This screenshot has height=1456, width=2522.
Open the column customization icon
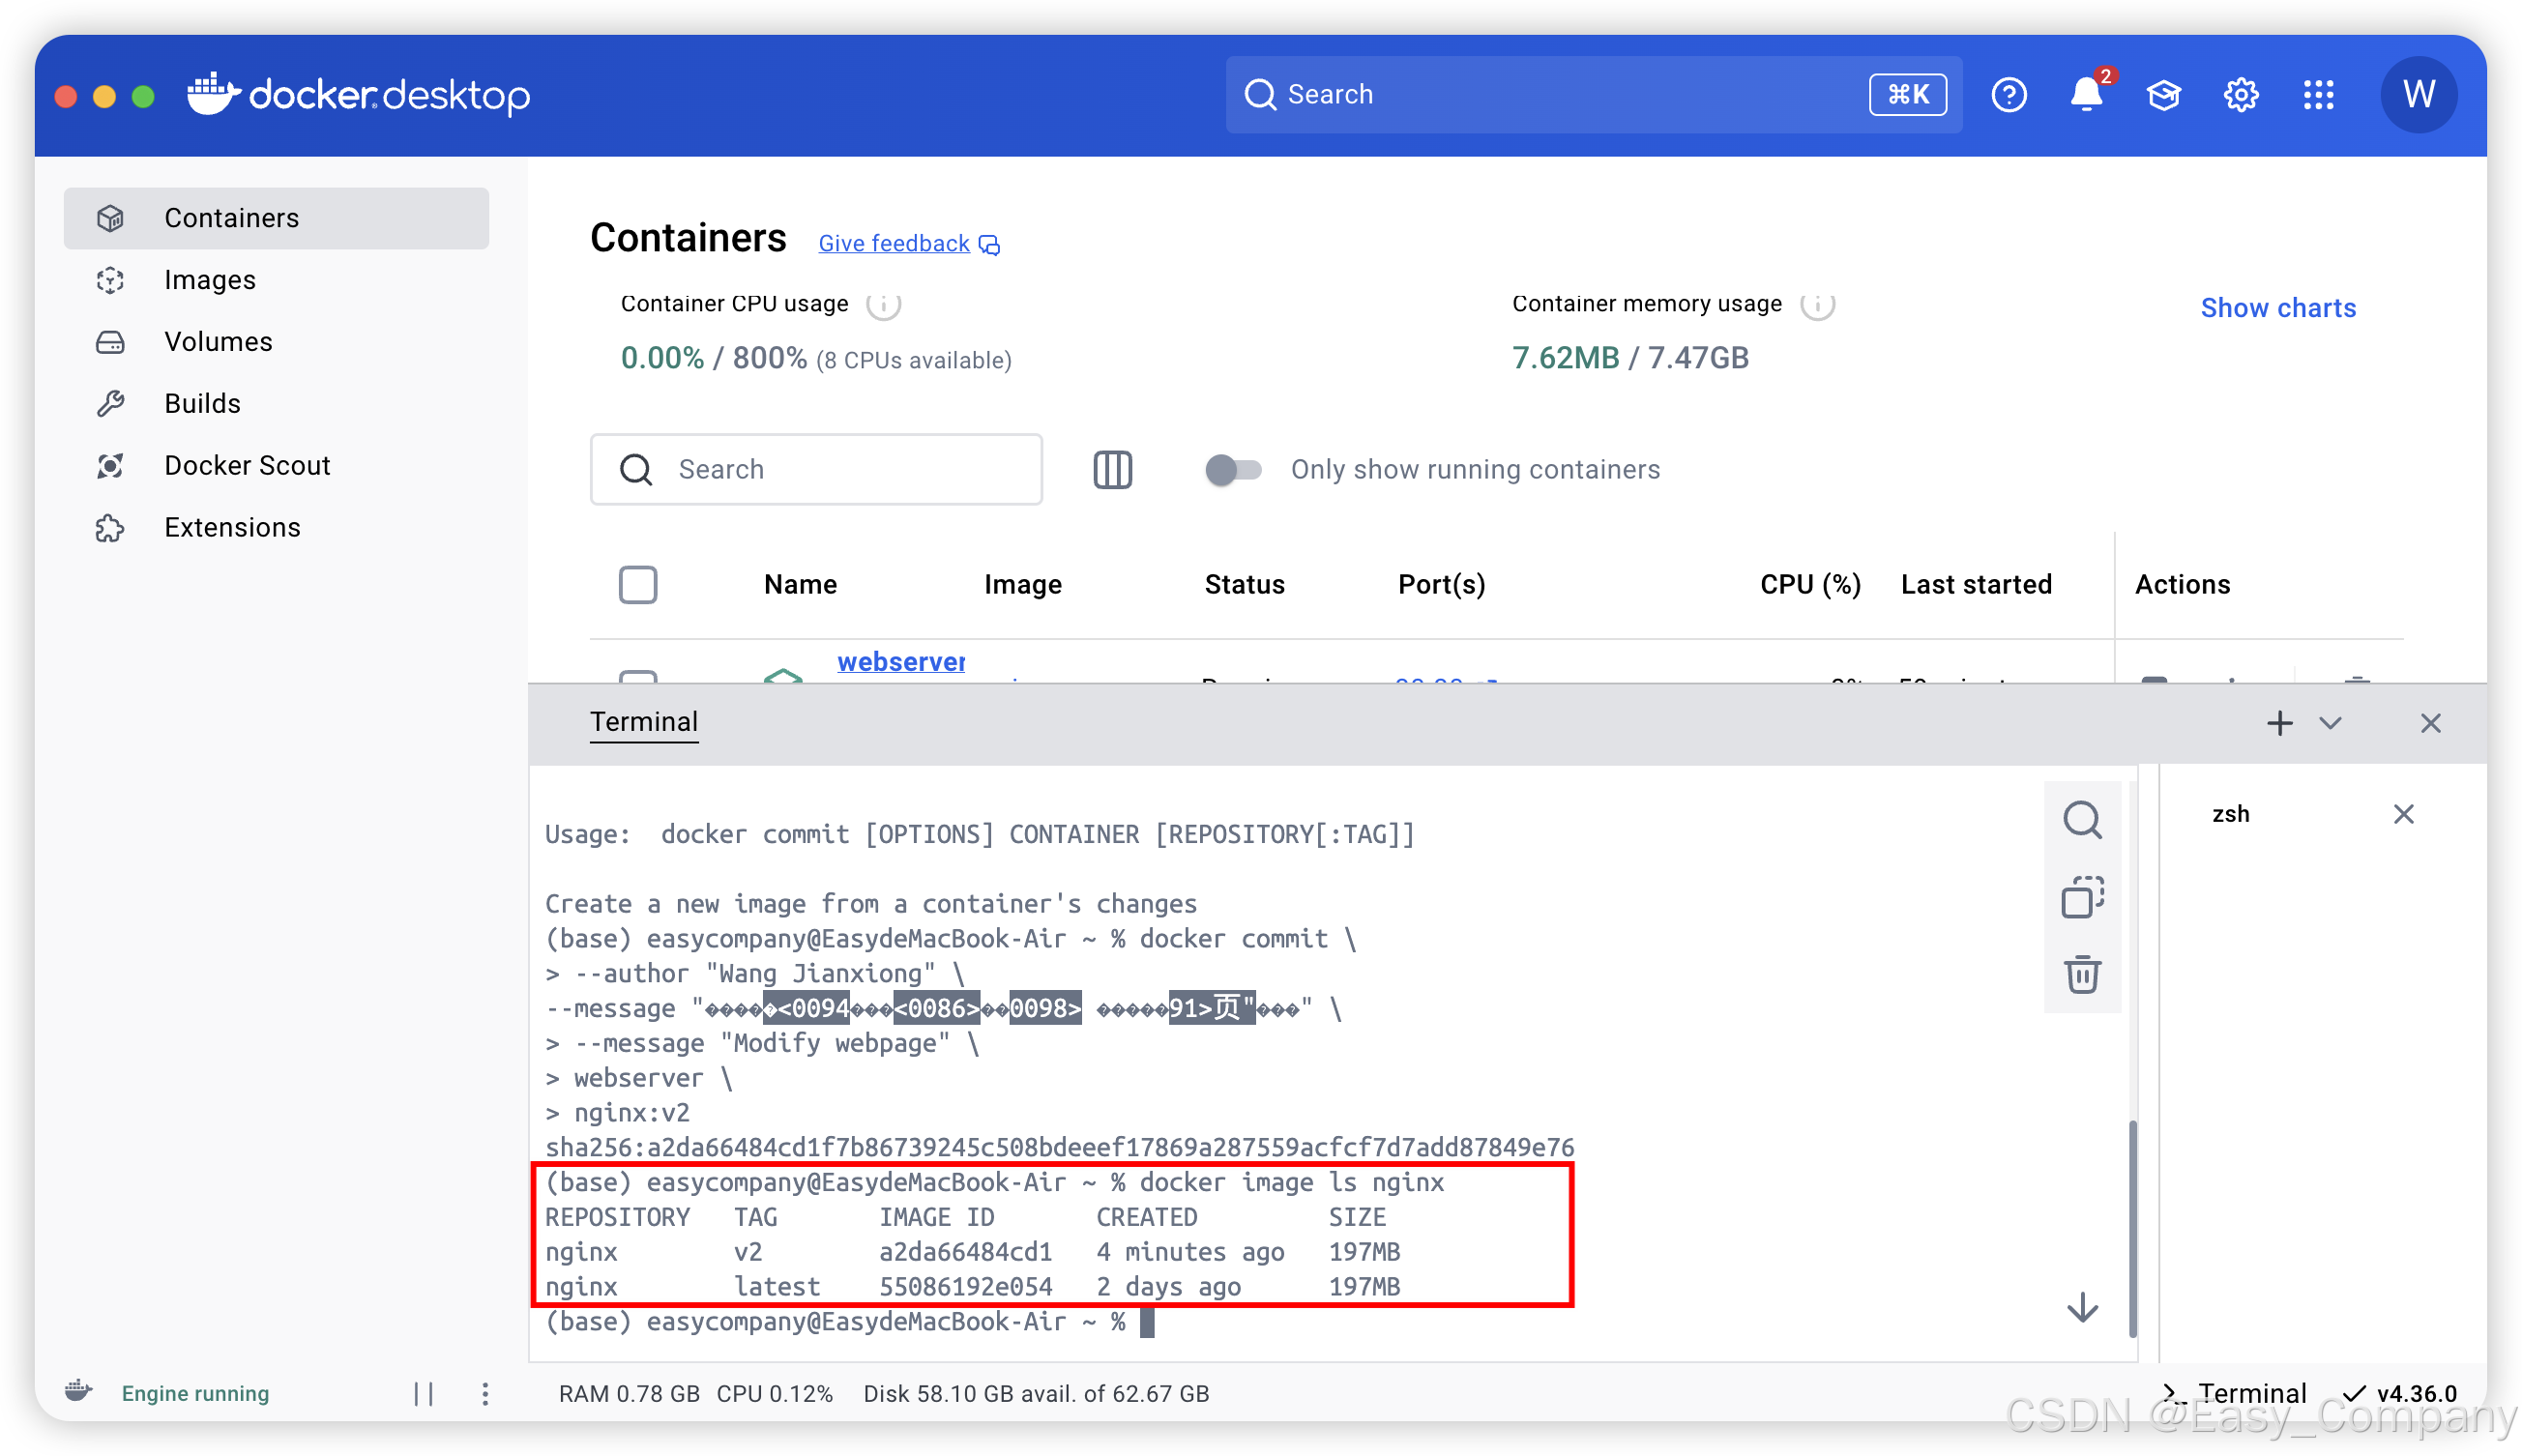coord(1112,469)
